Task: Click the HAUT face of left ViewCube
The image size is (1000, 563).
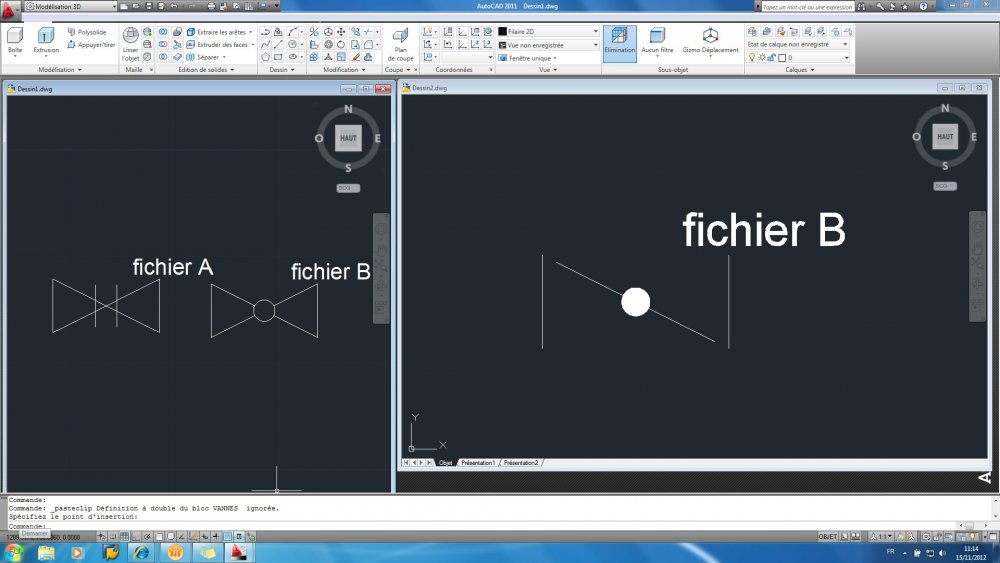Action: coord(348,138)
